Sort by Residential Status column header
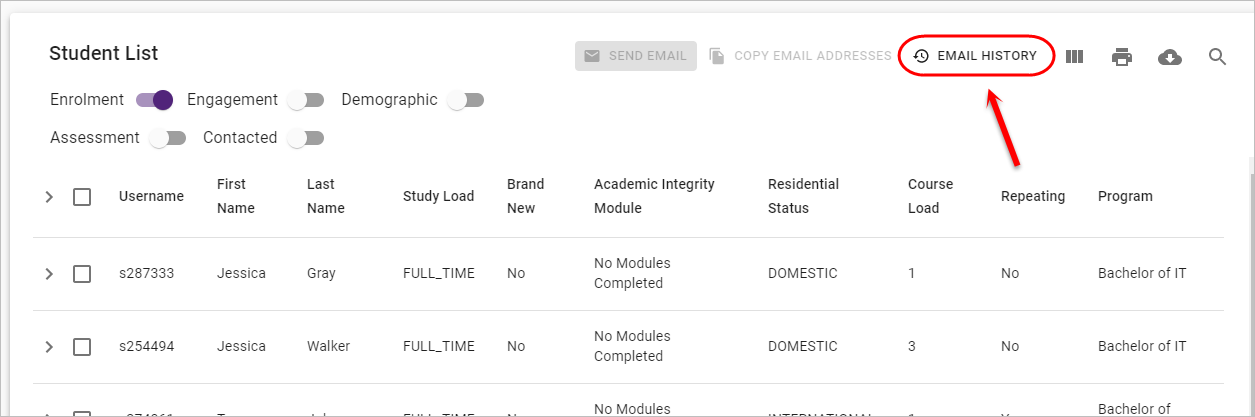Image resolution: width=1255 pixels, height=417 pixels. point(803,196)
